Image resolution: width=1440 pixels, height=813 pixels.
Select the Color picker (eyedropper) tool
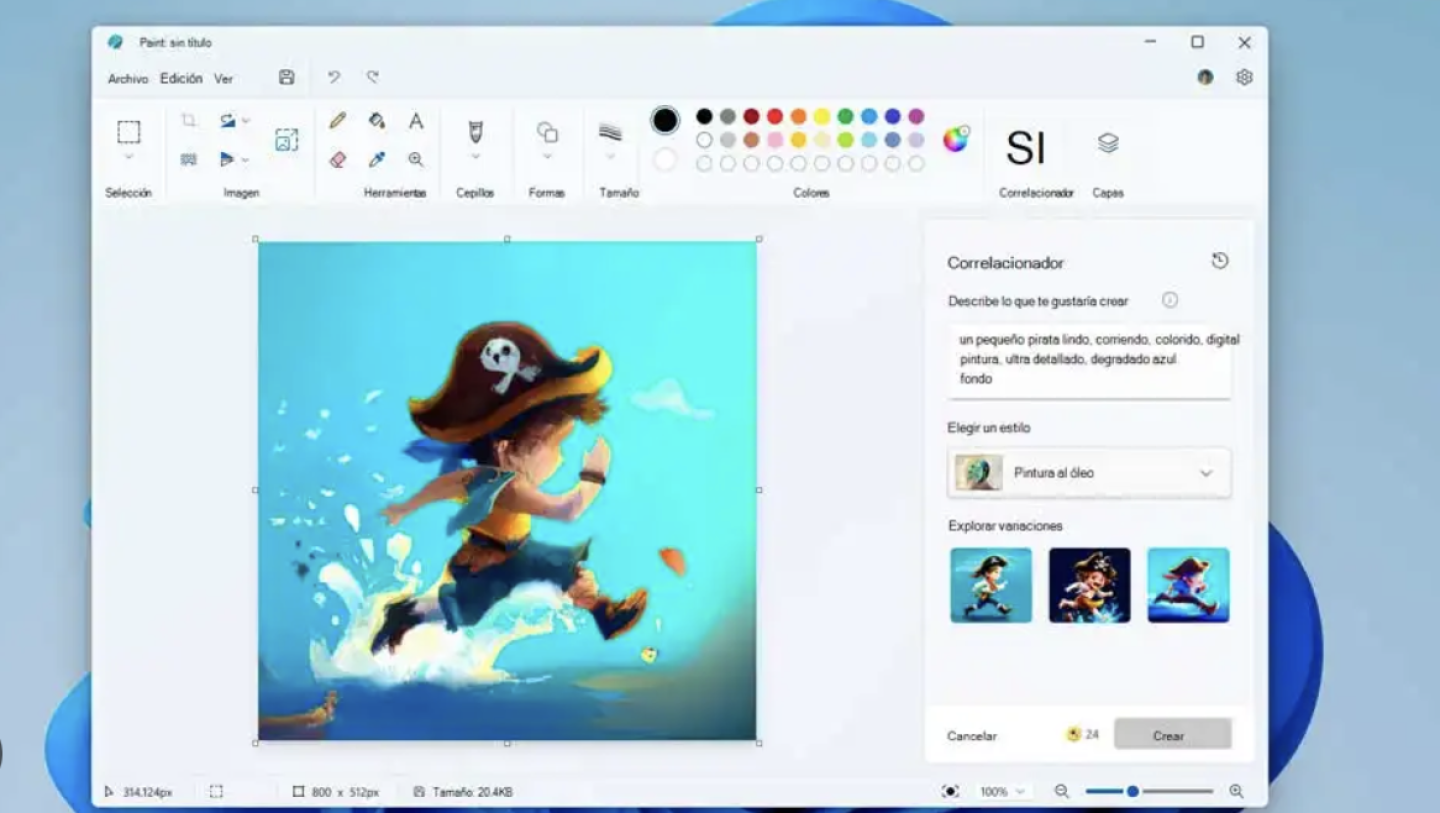(x=377, y=158)
